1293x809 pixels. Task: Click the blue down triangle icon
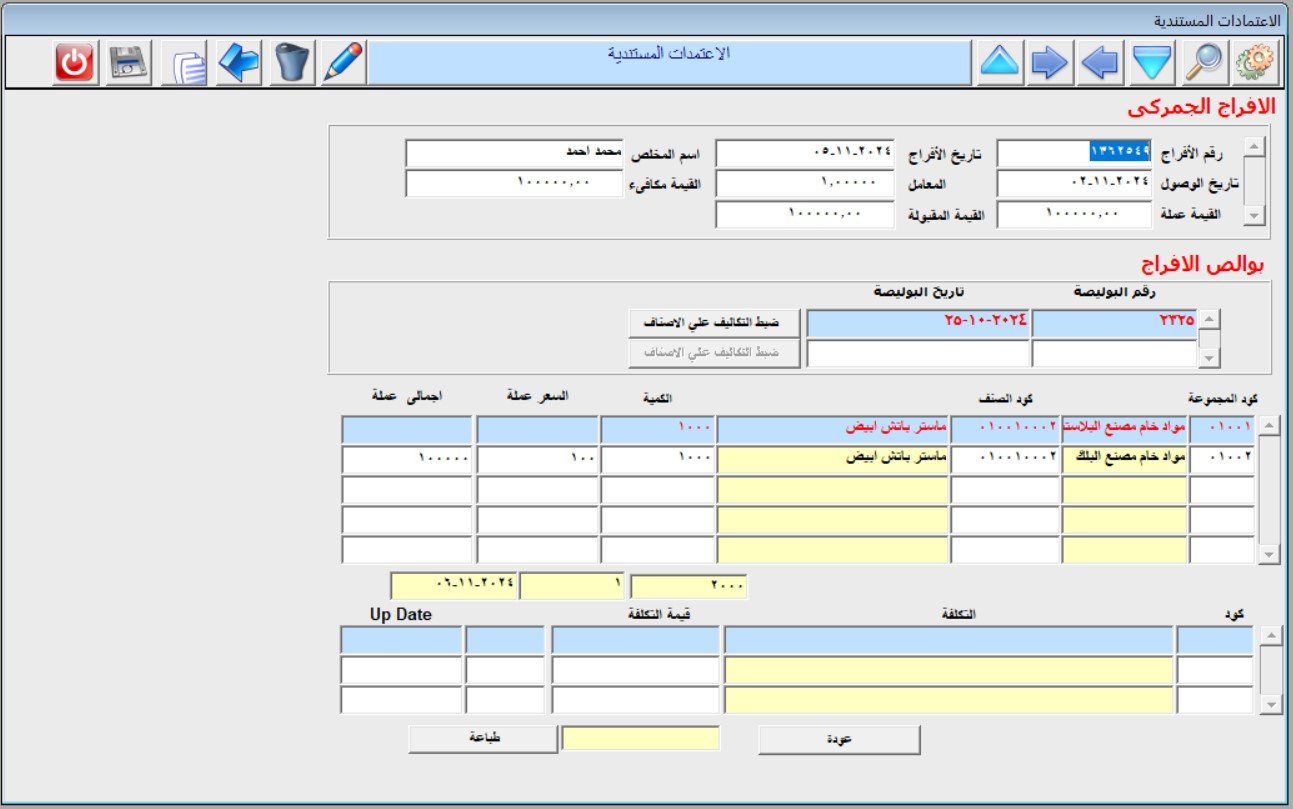point(1151,63)
